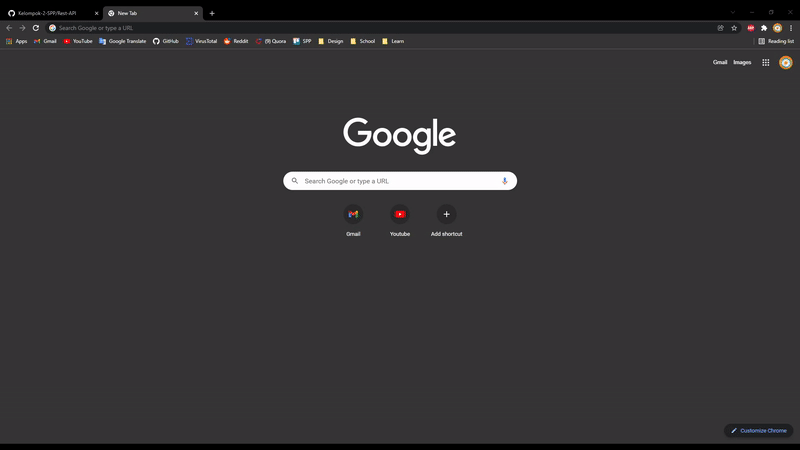Viewport: 800px width, 450px height.
Task: Share this page via address bar icon
Action: pos(720,28)
